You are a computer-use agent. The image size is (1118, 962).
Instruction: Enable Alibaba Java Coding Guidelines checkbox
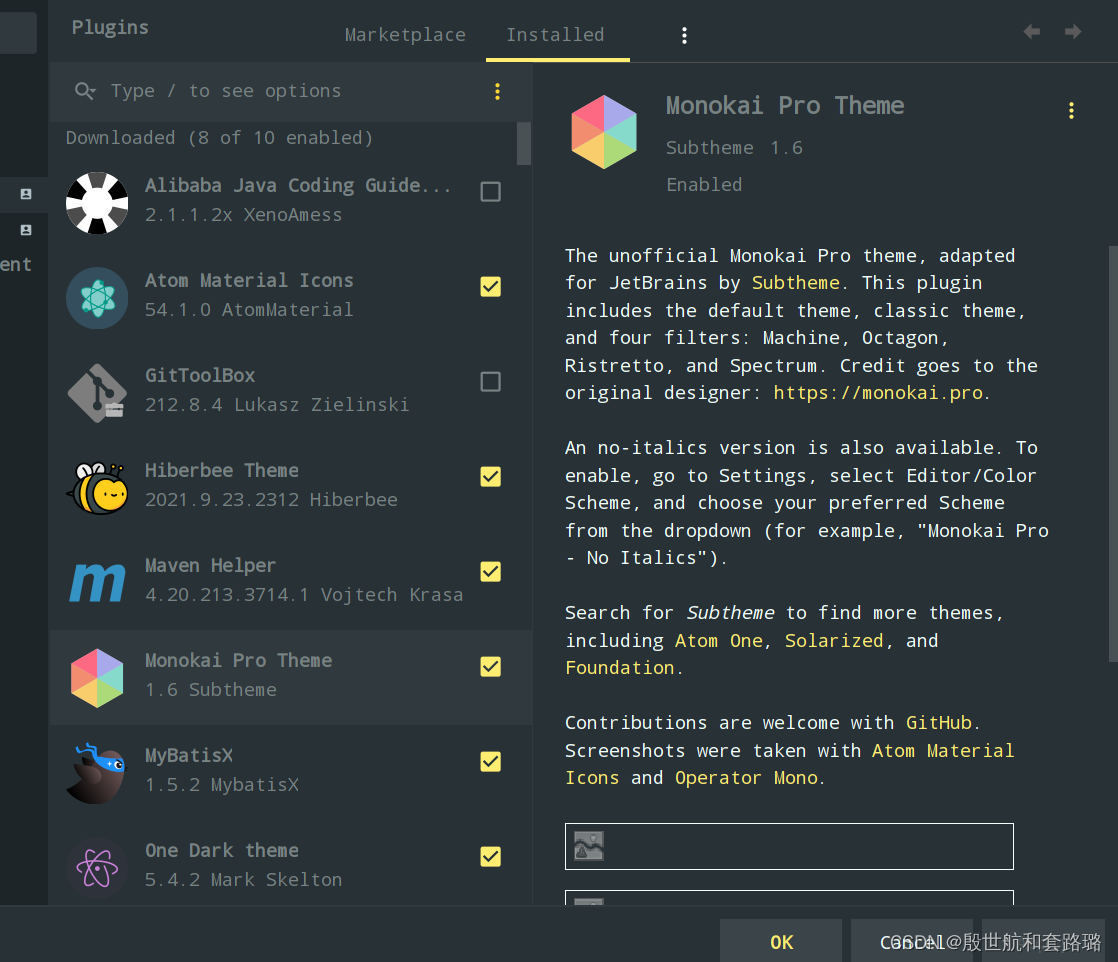491,192
